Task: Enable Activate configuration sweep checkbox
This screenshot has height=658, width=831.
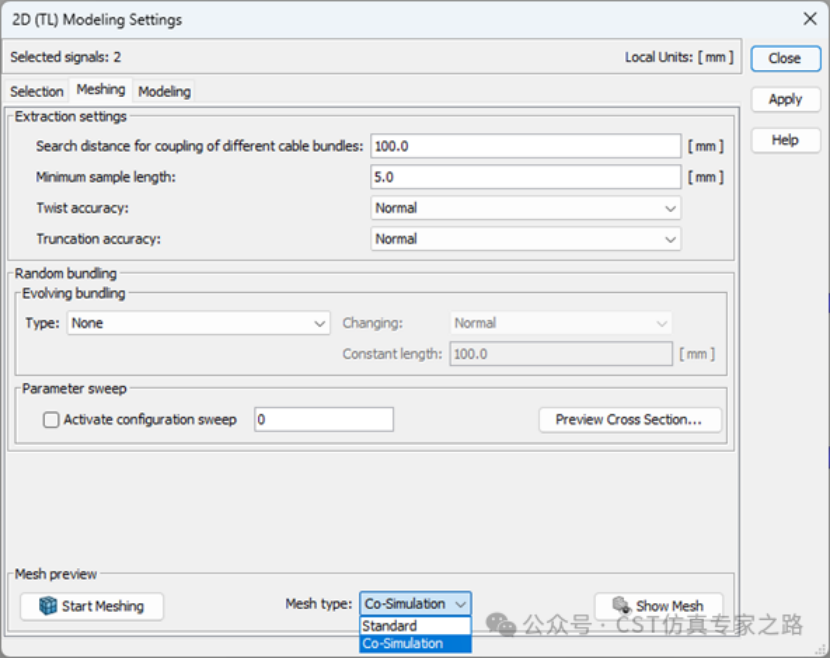Action: (51, 420)
